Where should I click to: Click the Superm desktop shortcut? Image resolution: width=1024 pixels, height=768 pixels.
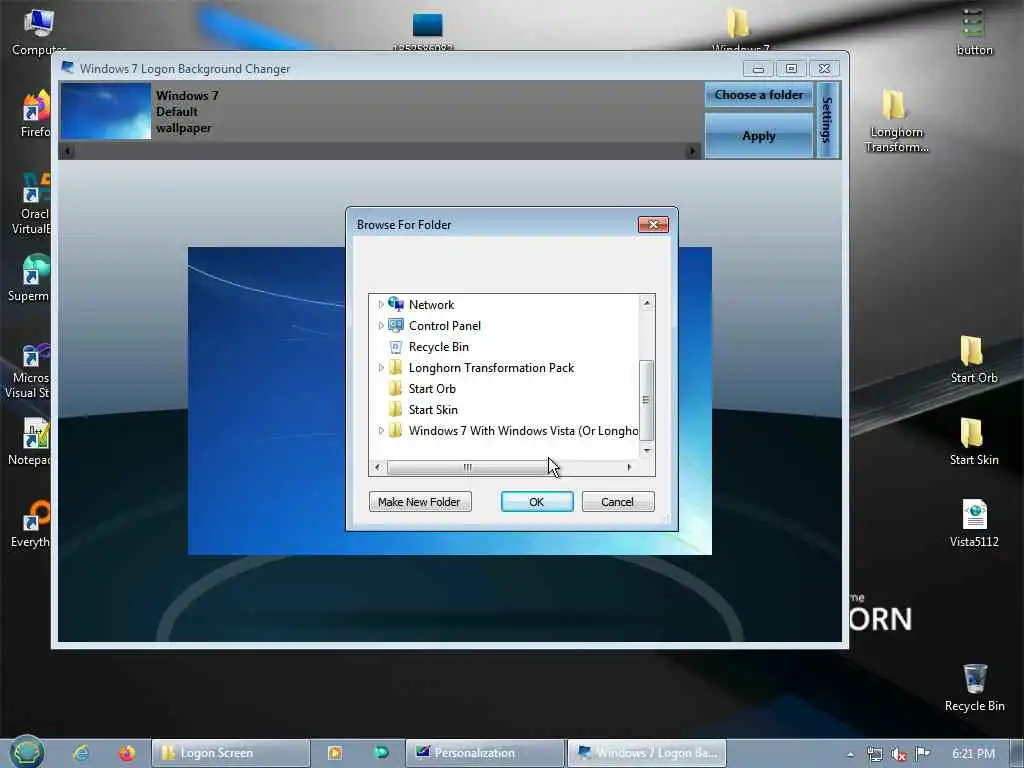[30, 278]
